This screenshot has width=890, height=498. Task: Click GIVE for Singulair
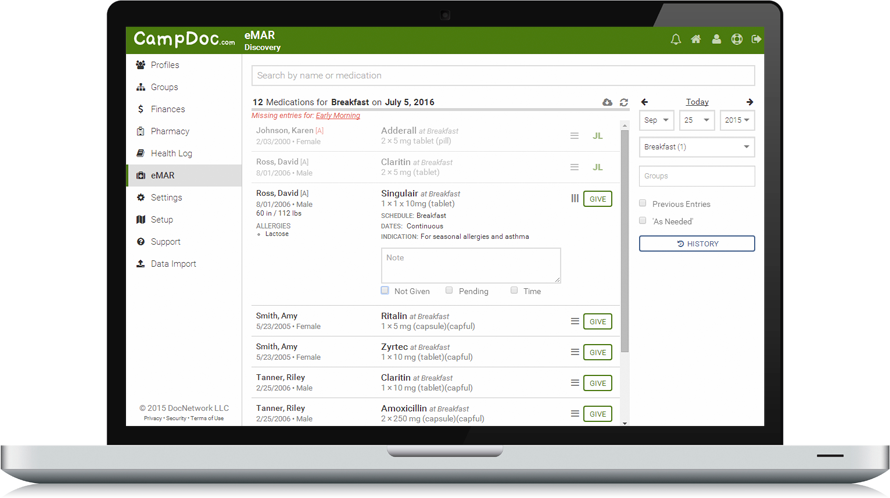[598, 199]
